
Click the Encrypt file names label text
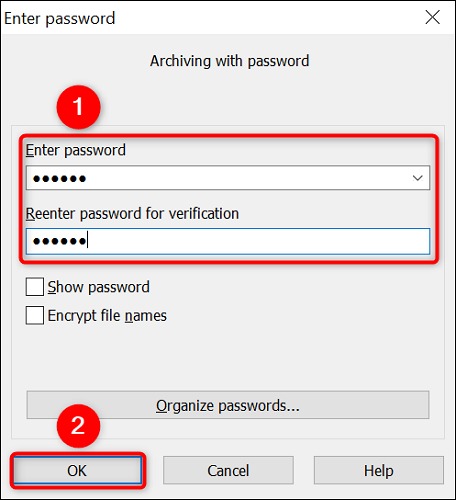click(107, 316)
